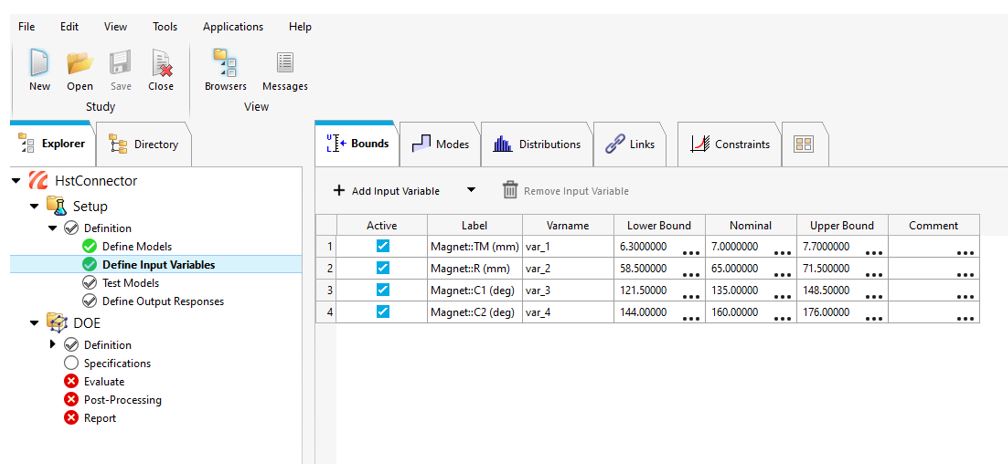1008x464 pixels.
Task: Toggle Active checkbox for Magnet::R (mm)
Action: [382, 268]
